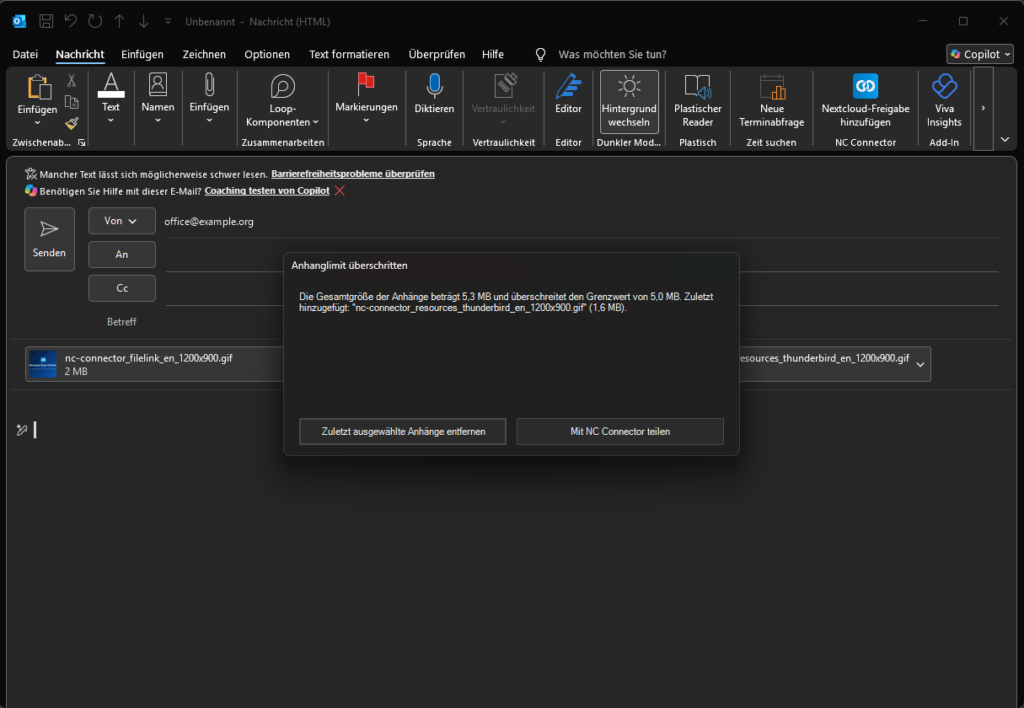Start dictation with the Diktieren microphone
1024x708 pixels.
click(434, 95)
